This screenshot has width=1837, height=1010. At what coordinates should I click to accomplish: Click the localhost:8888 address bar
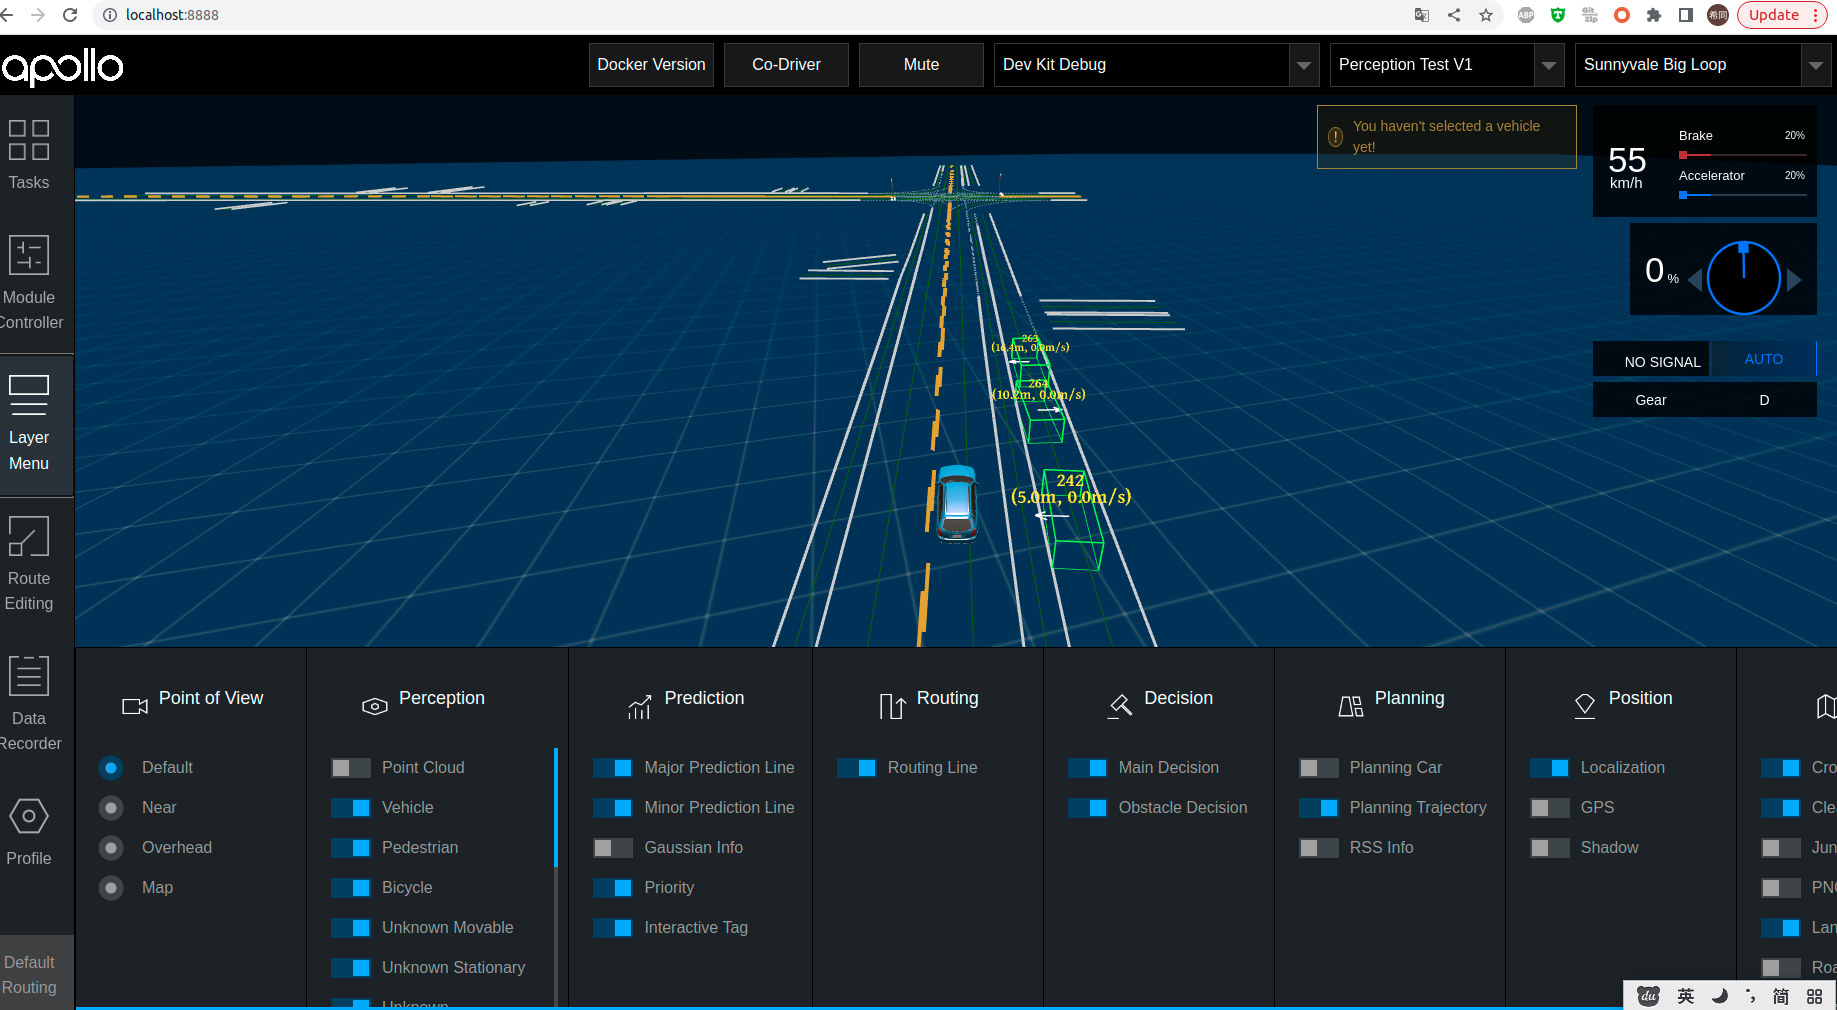point(750,15)
